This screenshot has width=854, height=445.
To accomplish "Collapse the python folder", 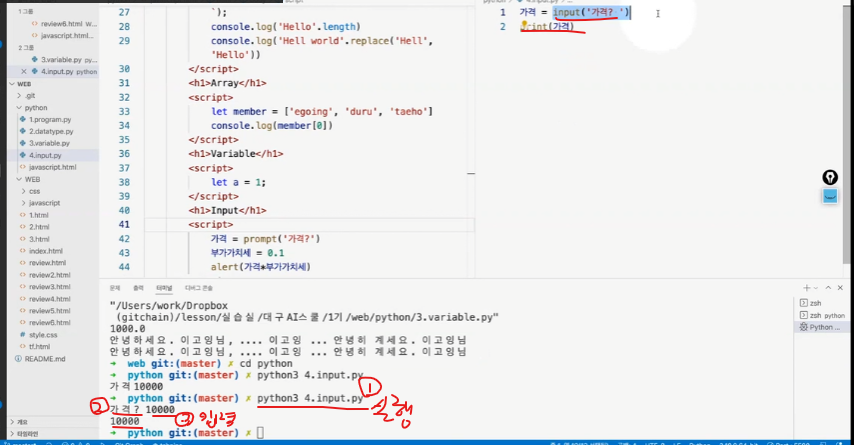I will click(35, 108).
